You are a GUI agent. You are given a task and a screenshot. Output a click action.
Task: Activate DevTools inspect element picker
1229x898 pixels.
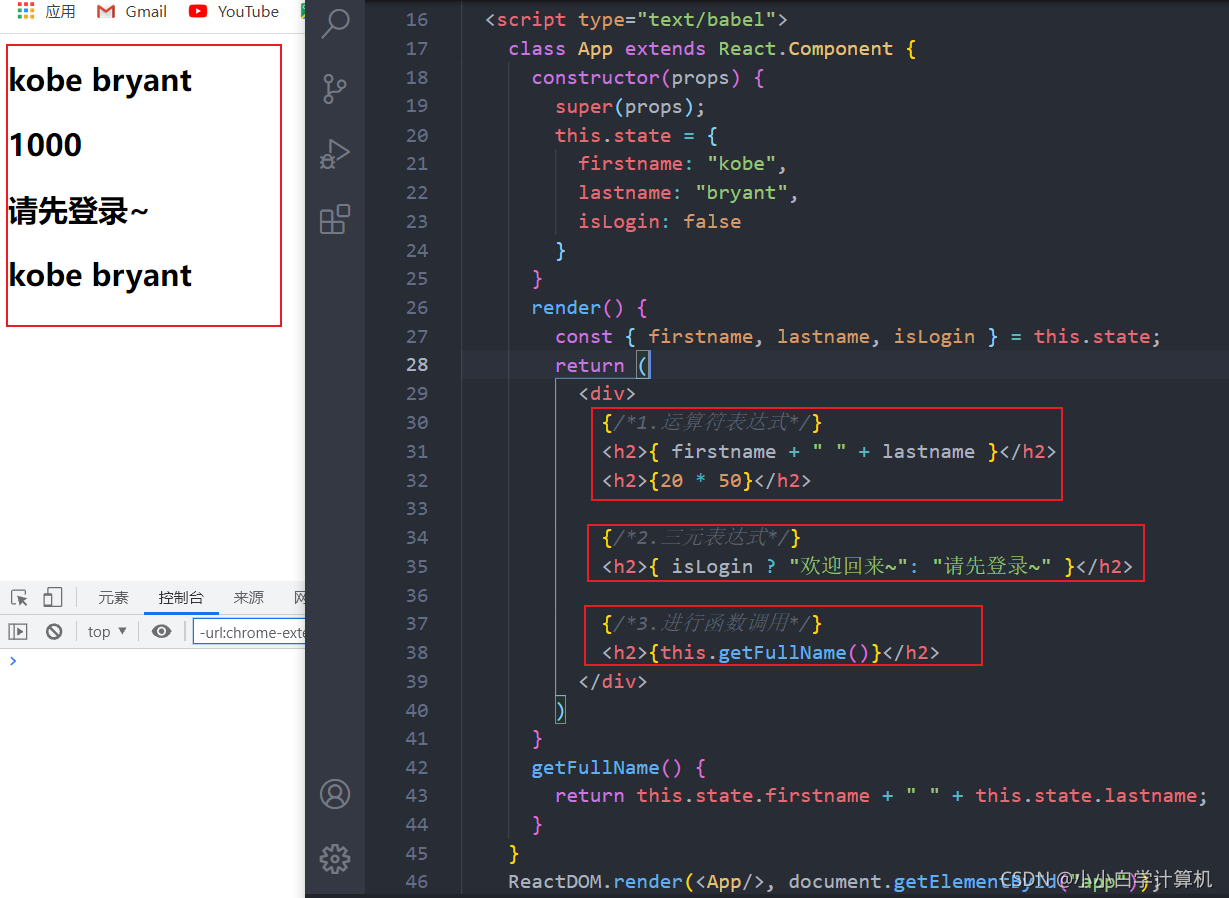point(19,598)
